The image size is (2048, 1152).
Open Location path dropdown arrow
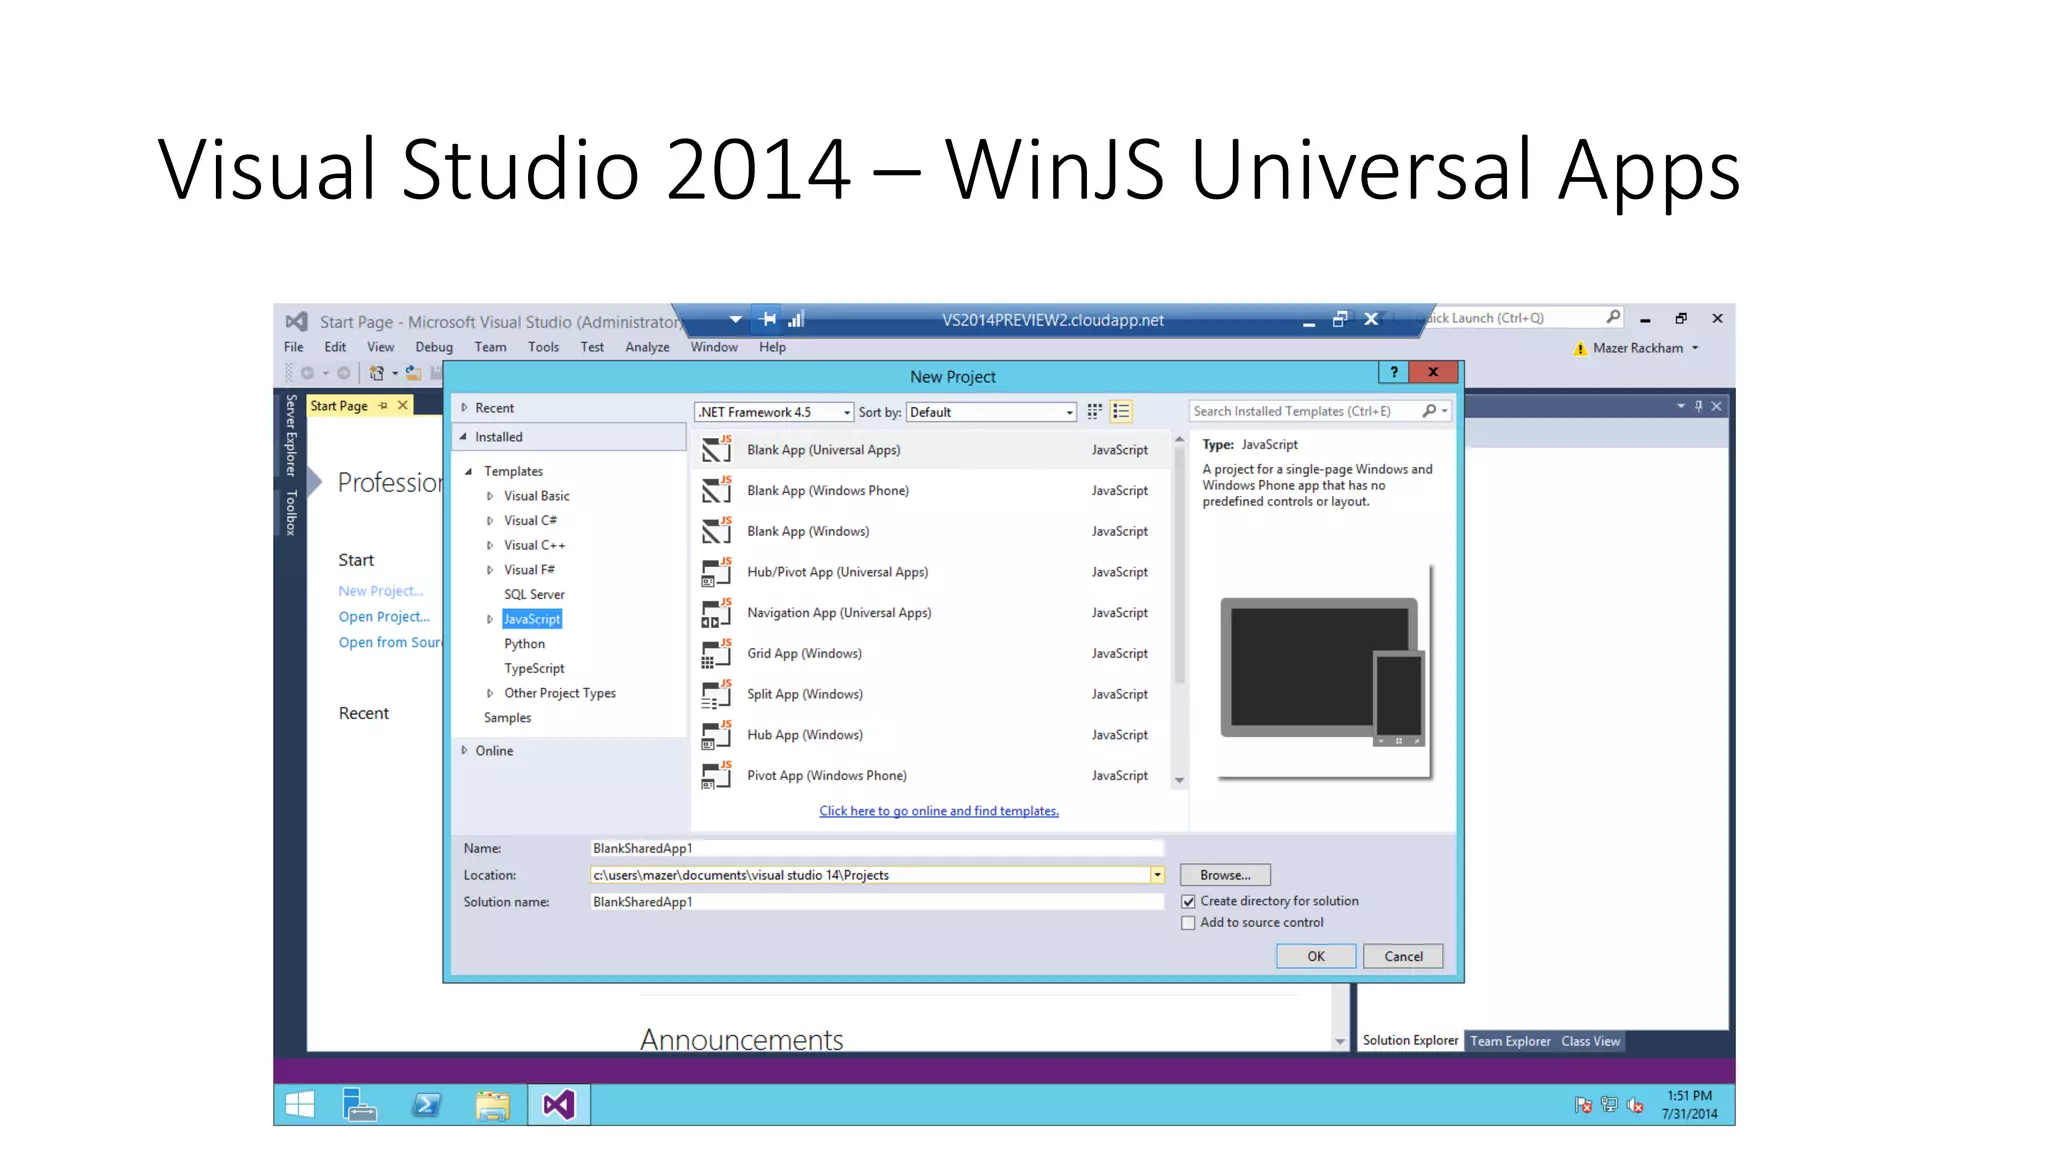tap(1157, 875)
